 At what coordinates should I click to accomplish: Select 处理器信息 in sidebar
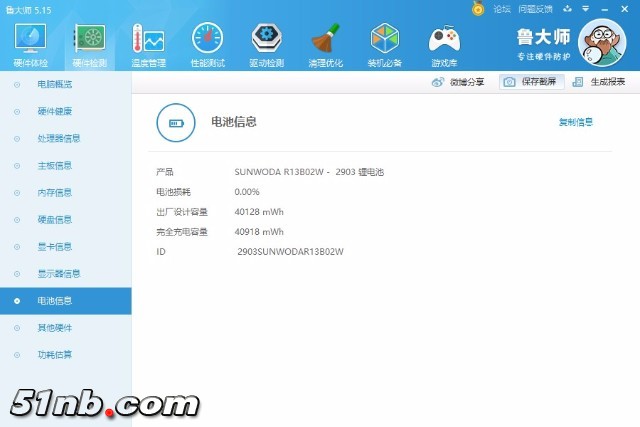66,138
